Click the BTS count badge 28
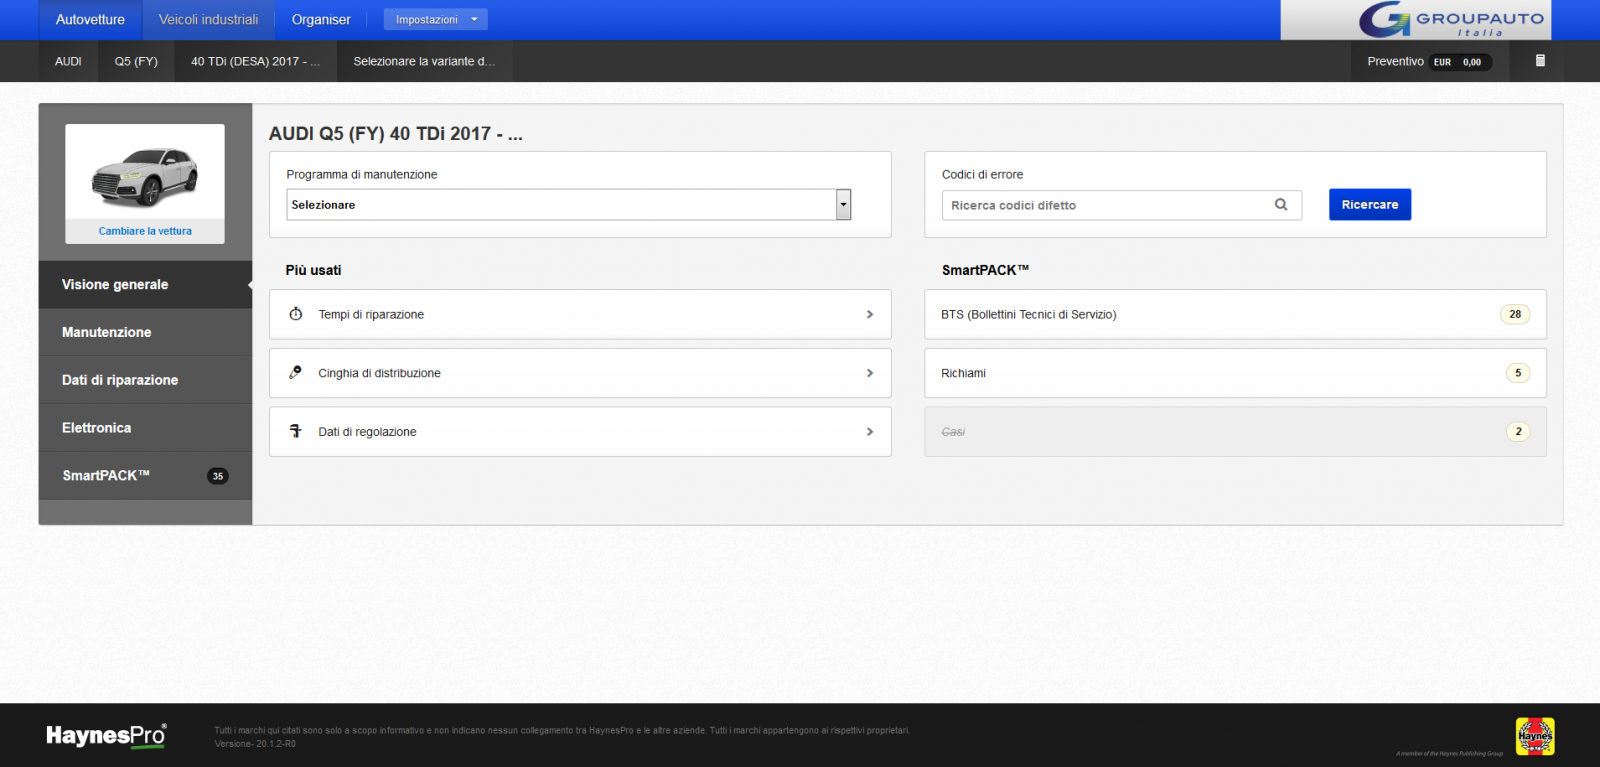The image size is (1600, 767). pyautogui.click(x=1515, y=314)
